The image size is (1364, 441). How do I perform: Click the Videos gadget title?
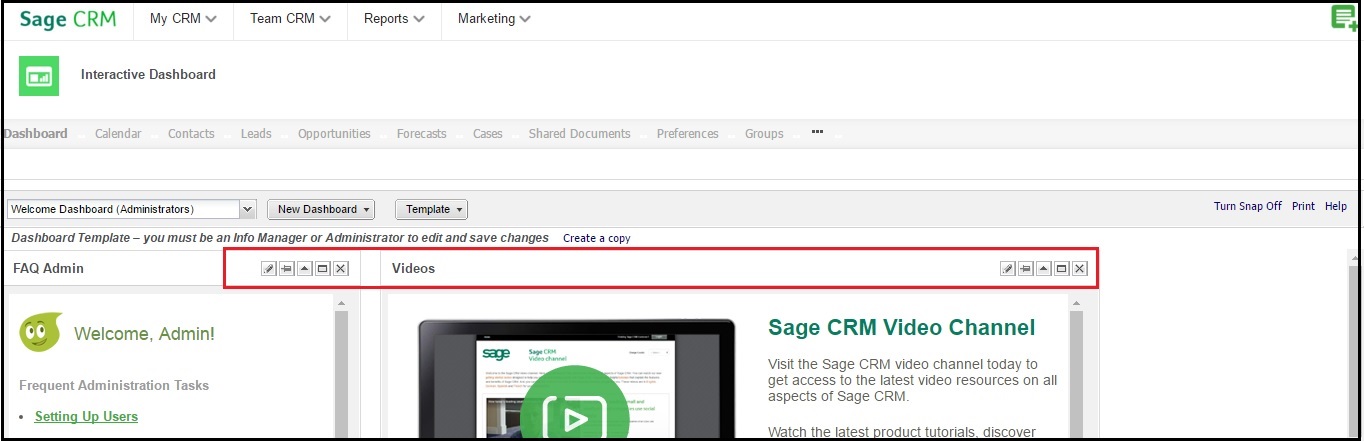[413, 268]
